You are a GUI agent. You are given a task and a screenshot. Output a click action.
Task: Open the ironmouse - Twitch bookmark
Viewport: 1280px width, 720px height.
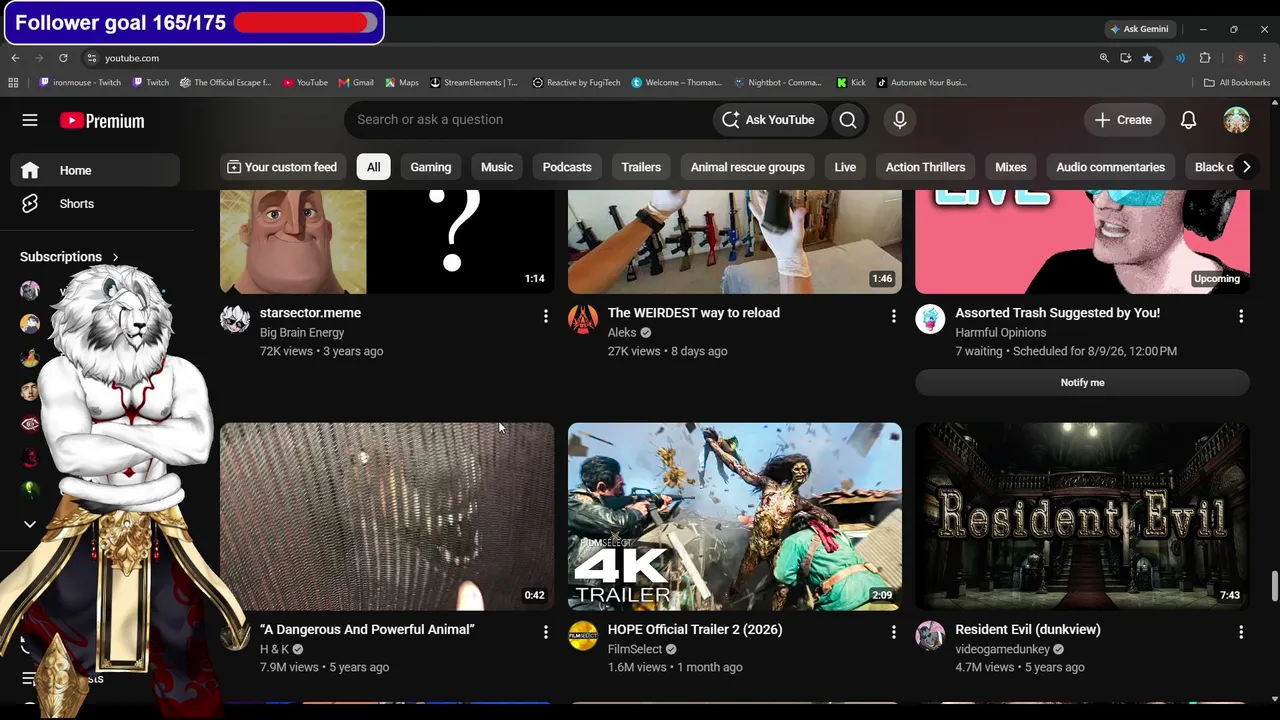pos(80,83)
